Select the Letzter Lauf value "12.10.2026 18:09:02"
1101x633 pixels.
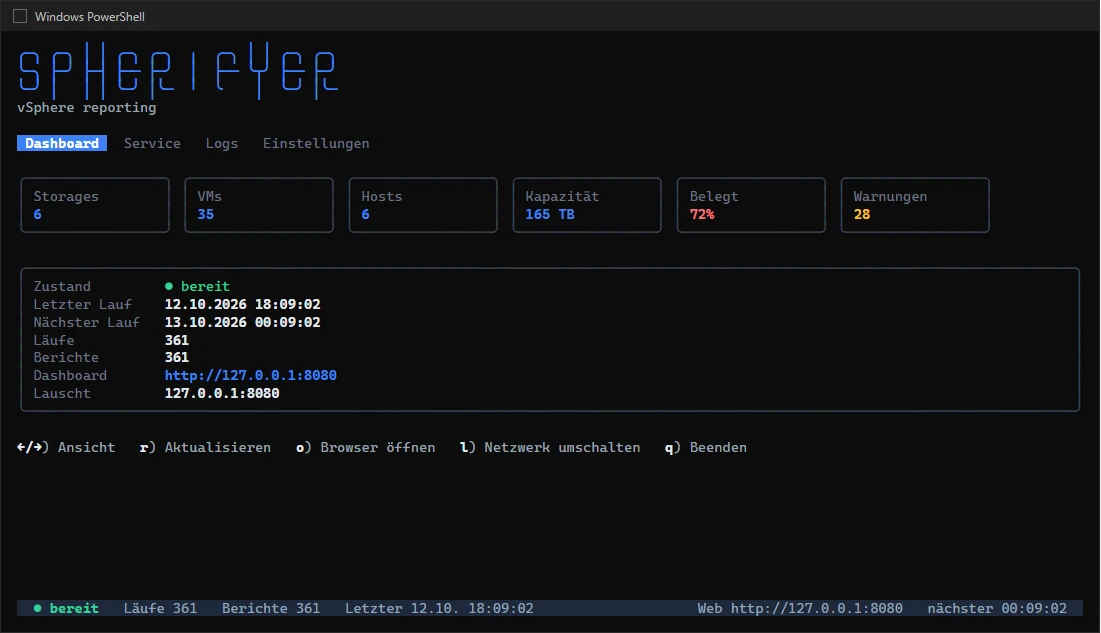[x=242, y=304]
